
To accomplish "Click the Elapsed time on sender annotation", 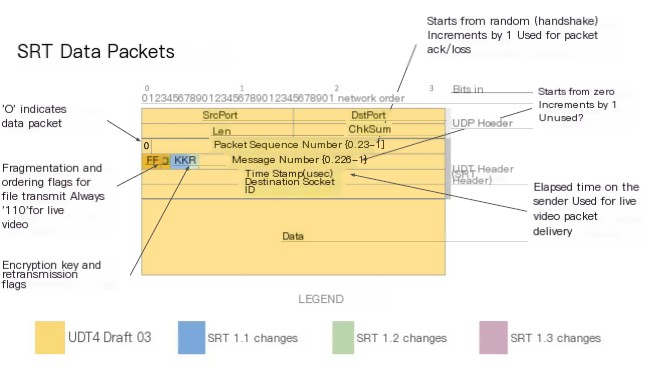I will [x=585, y=209].
